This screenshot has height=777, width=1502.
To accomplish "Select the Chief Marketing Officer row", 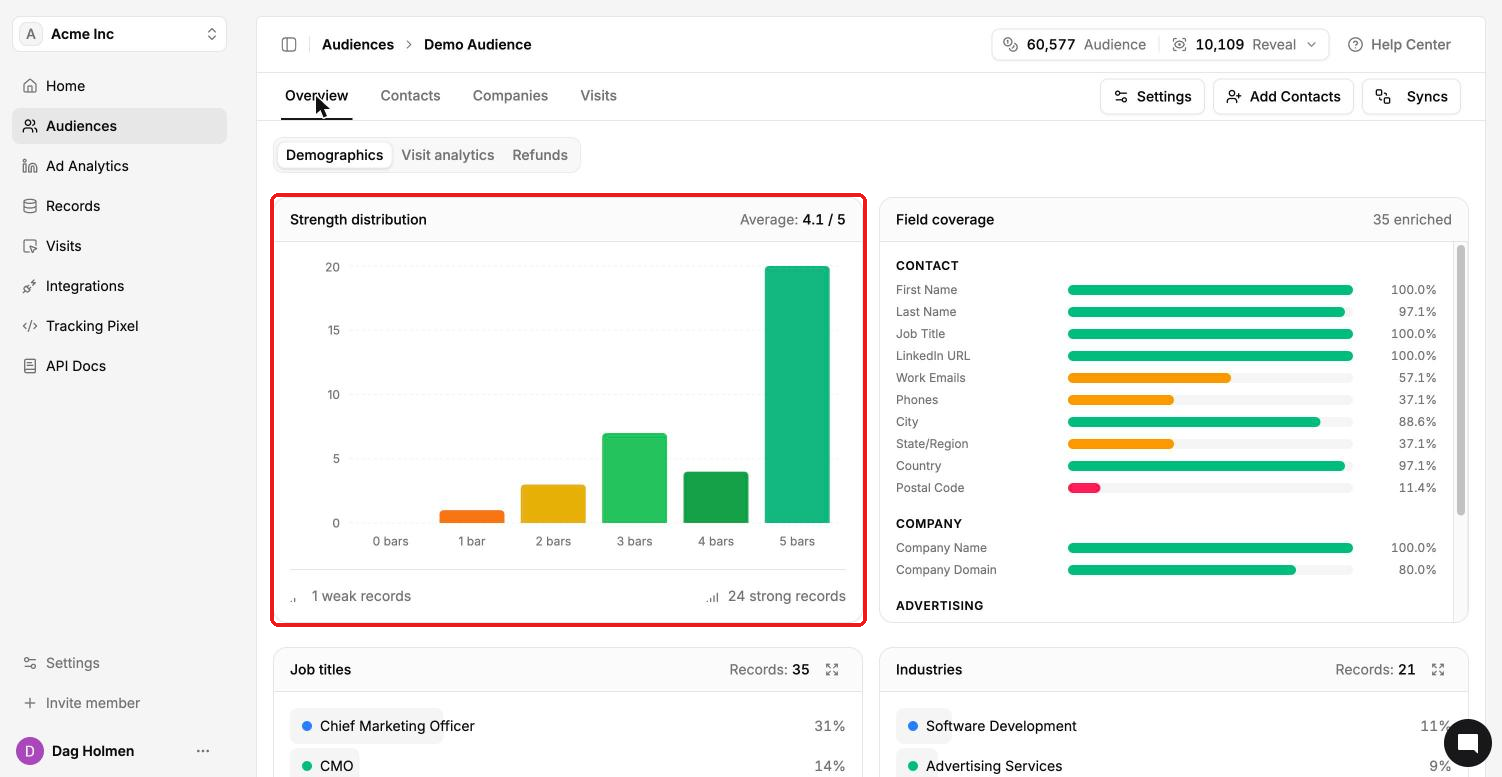I will click(x=568, y=726).
